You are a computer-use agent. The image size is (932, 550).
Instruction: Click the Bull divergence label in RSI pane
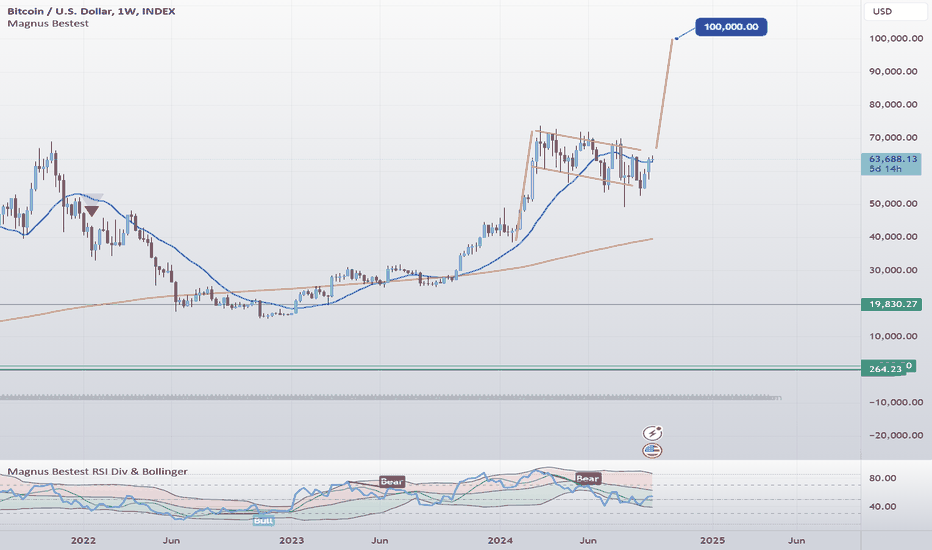click(x=263, y=521)
